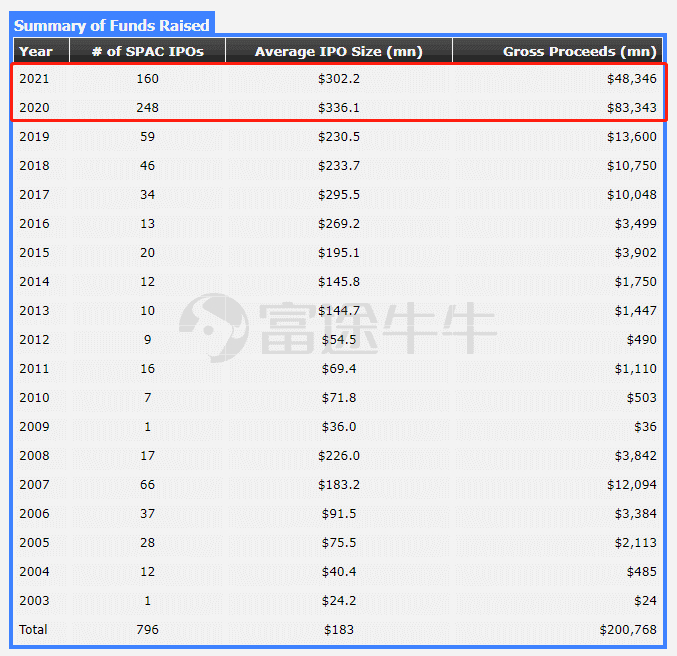The height and width of the screenshot is (656, 677).
Task: Select the year cell '2003'
Action: (34, 600)
